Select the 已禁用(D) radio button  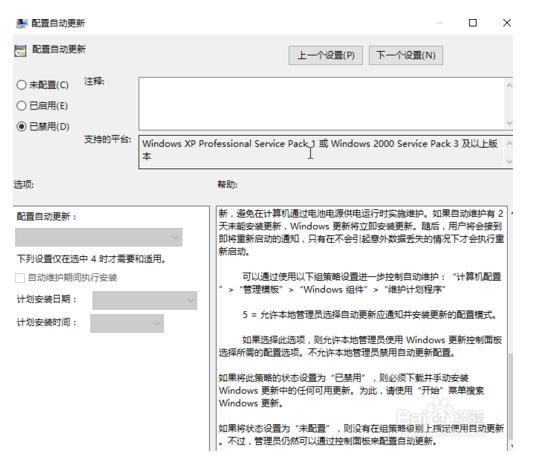(21, 126)
